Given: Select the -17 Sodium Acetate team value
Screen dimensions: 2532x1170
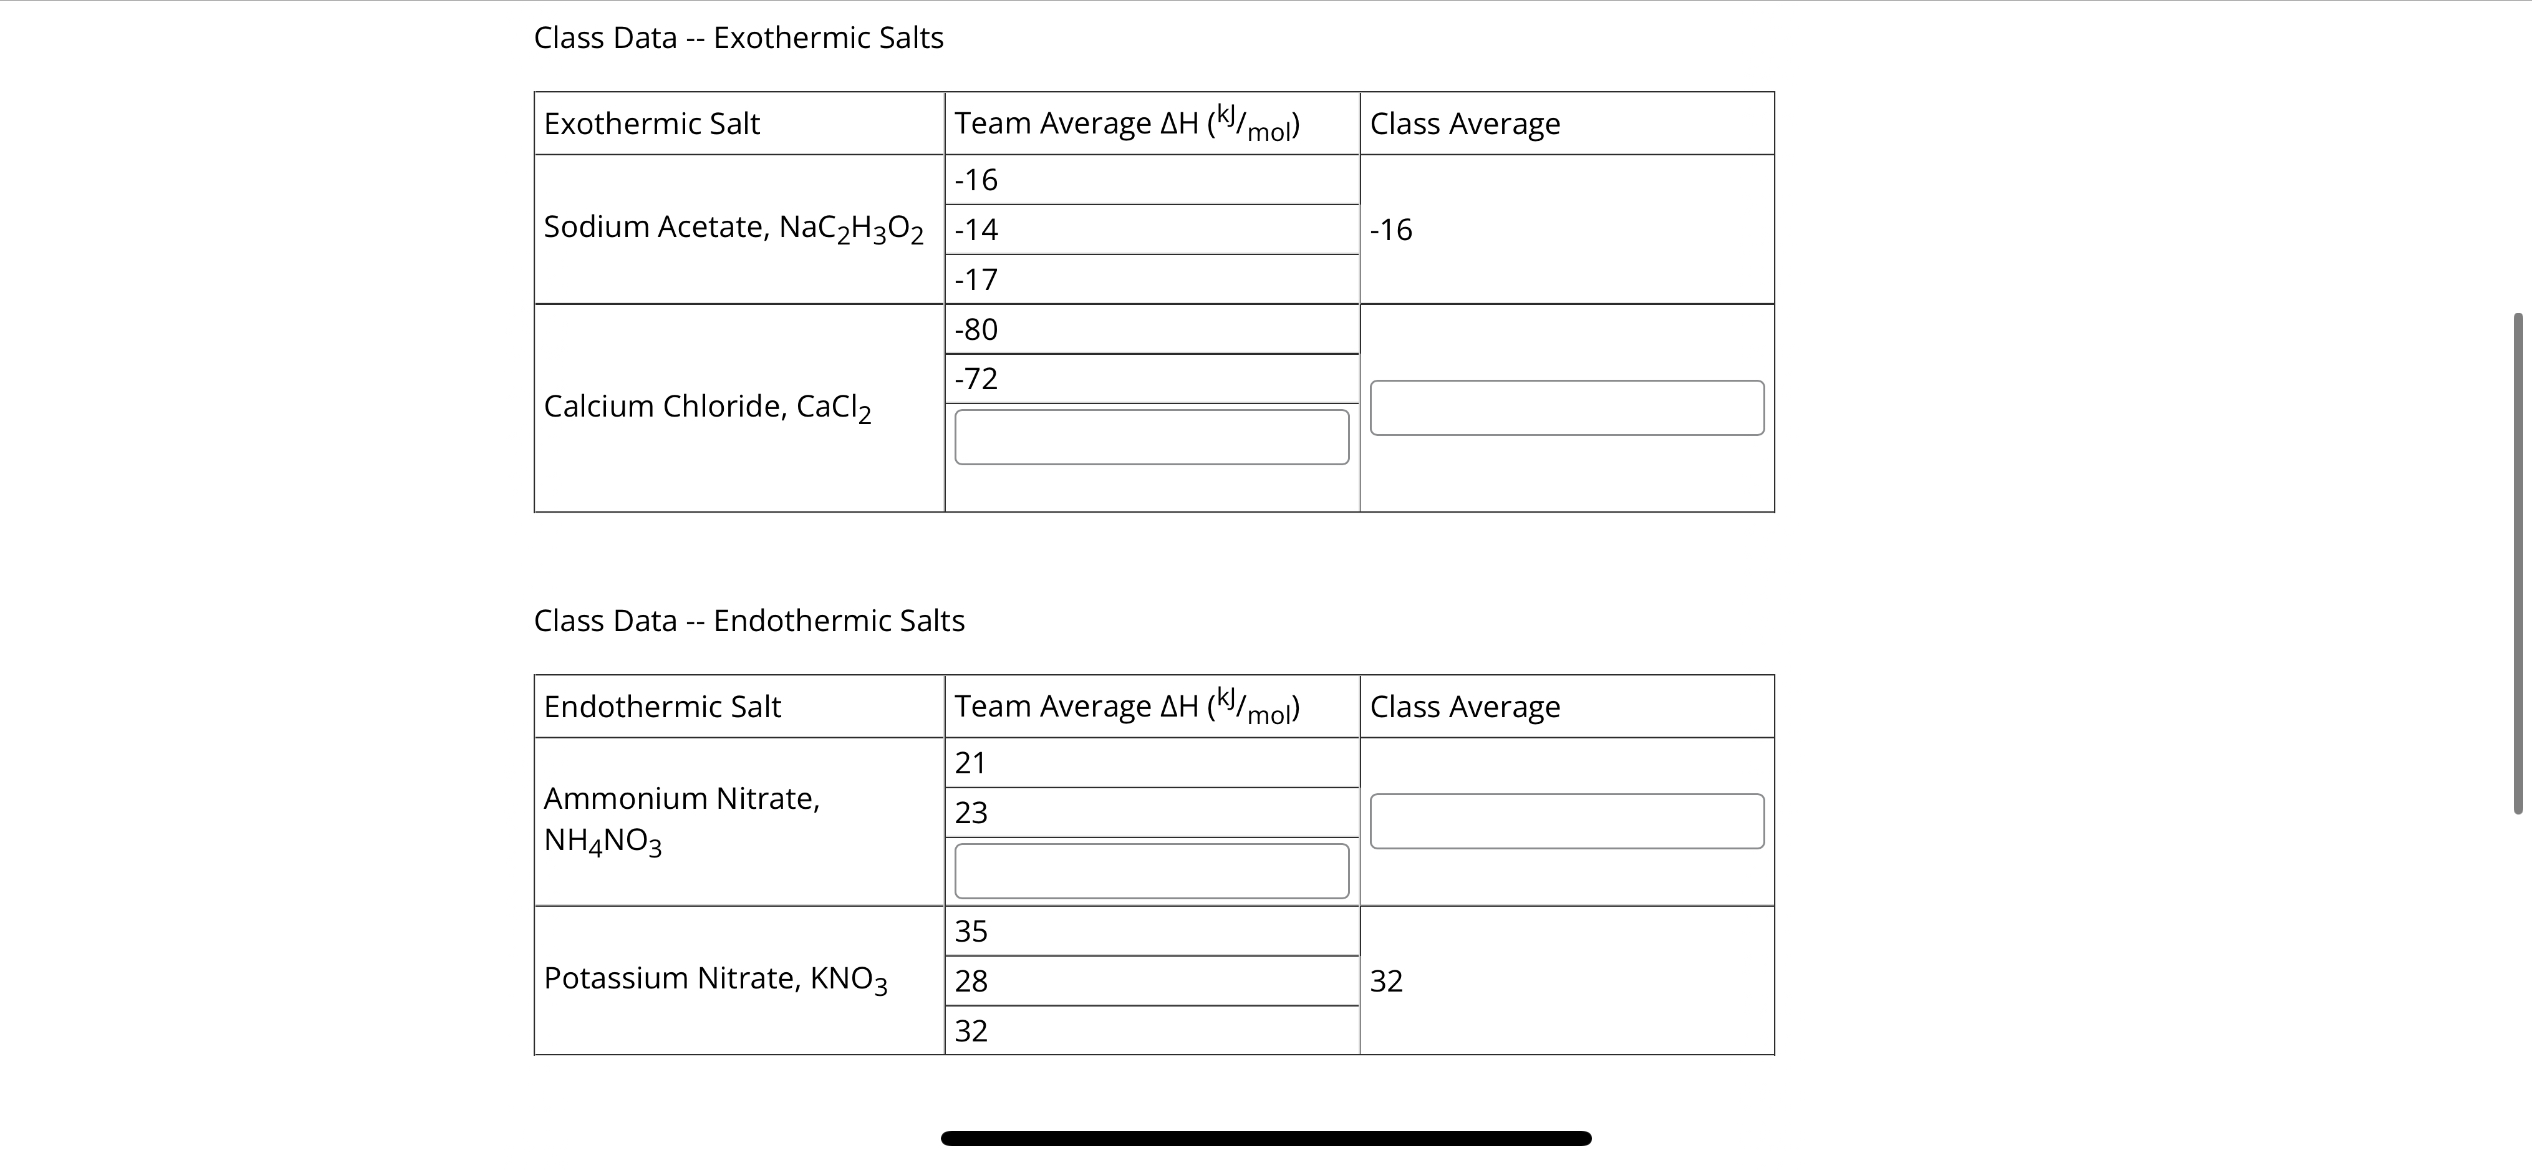Looking at the screenshot, I should coord(974,279).
